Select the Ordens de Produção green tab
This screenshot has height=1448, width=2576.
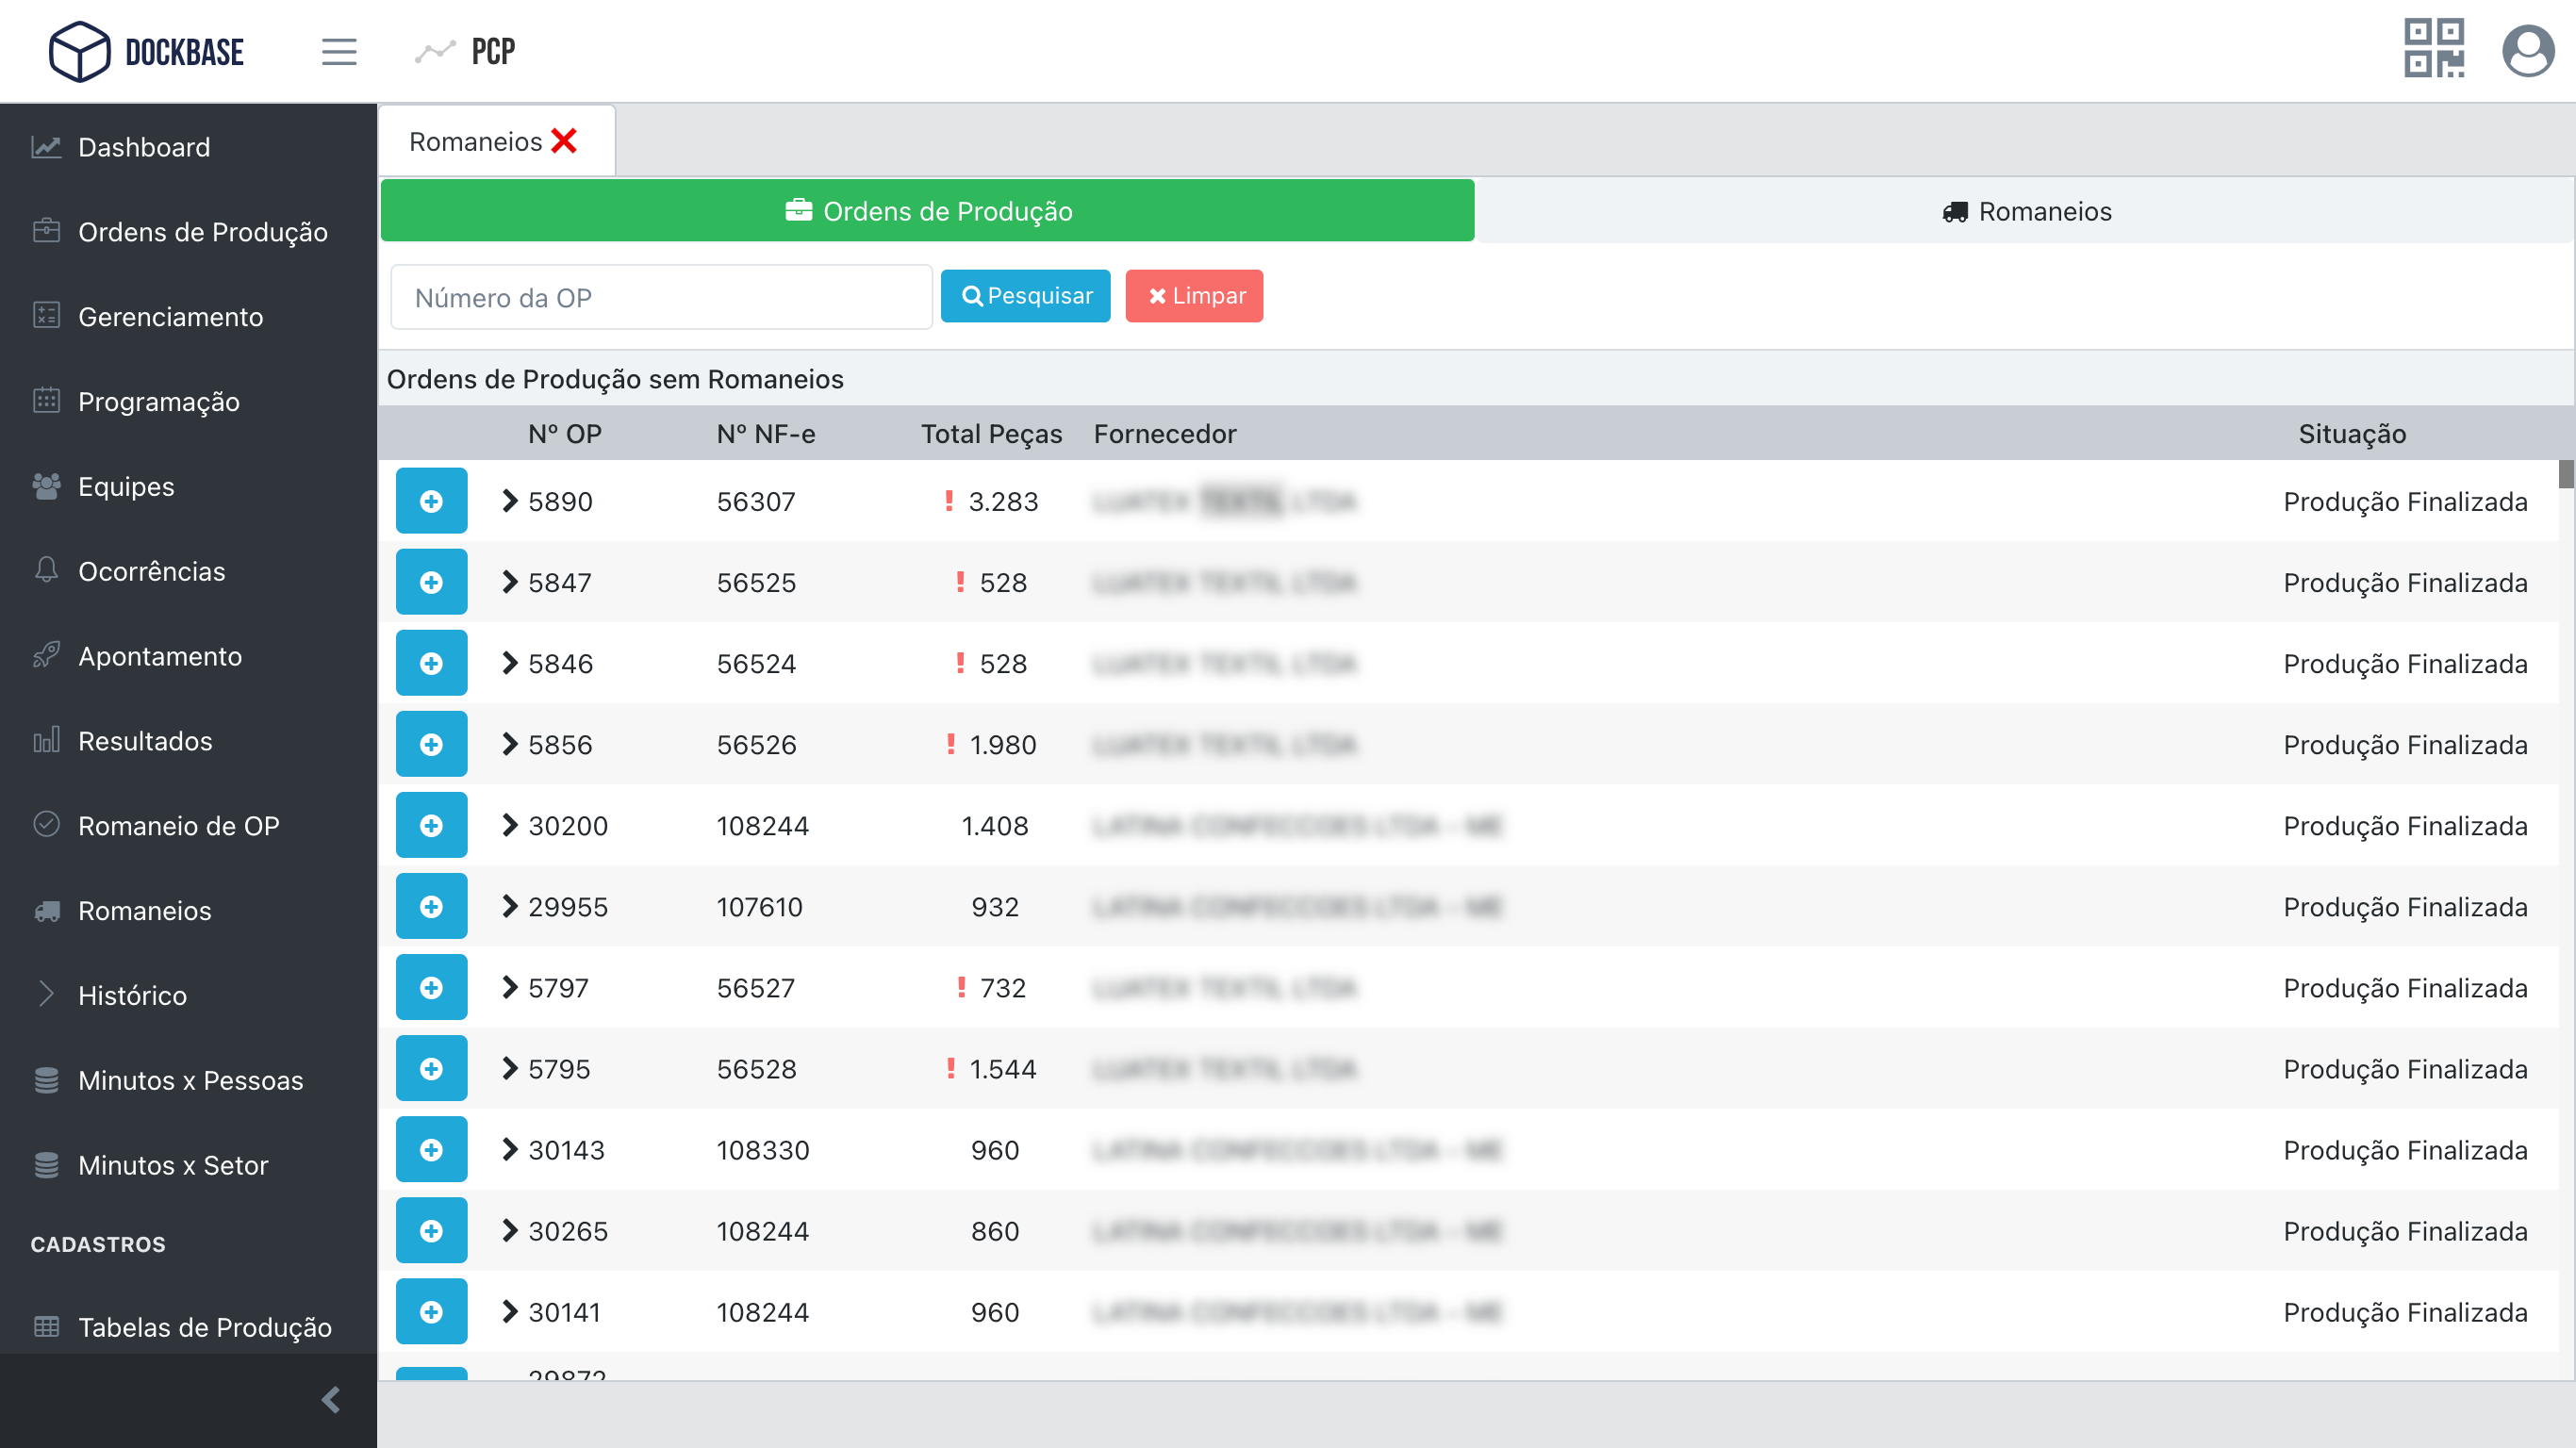(927, 211)
